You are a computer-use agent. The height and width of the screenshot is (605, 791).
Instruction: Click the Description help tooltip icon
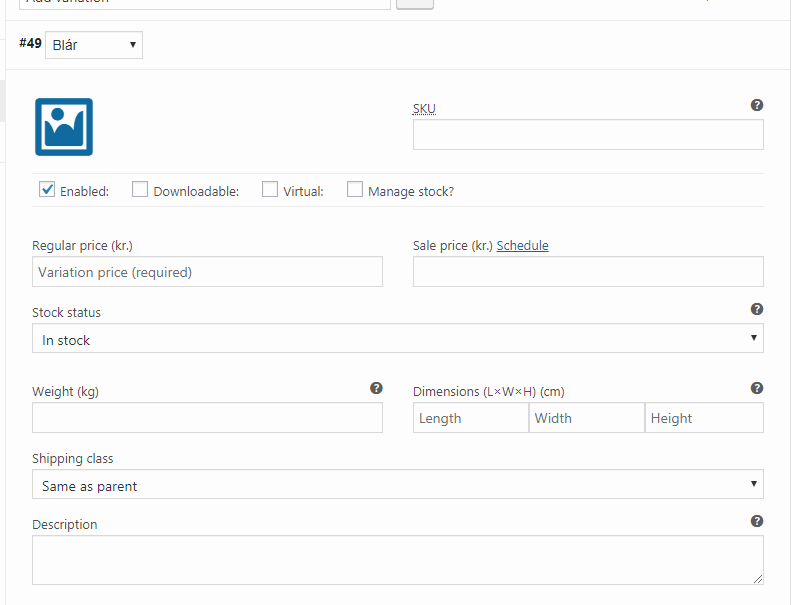click(x=757, y=521)
